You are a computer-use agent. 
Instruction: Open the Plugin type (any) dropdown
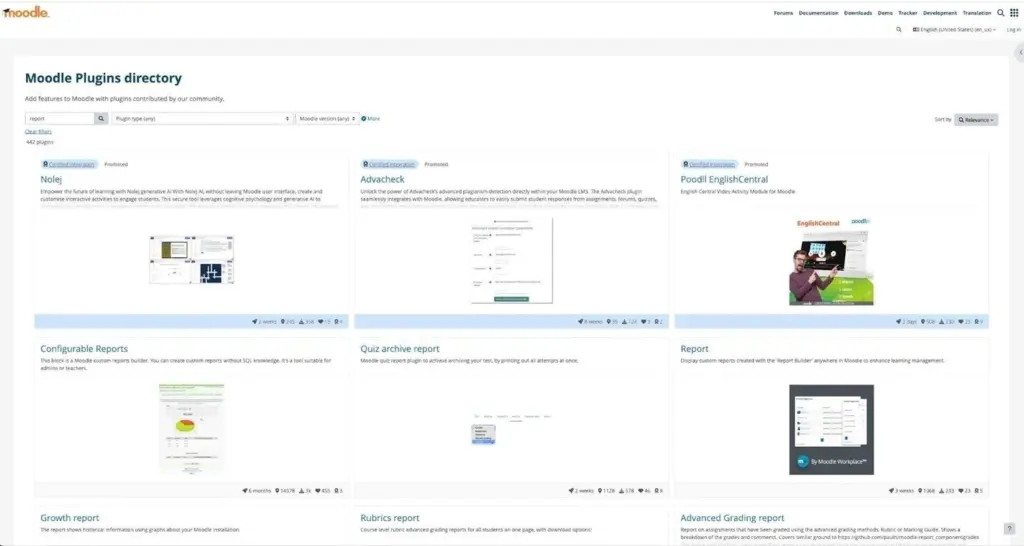click(x=201, y=119)
